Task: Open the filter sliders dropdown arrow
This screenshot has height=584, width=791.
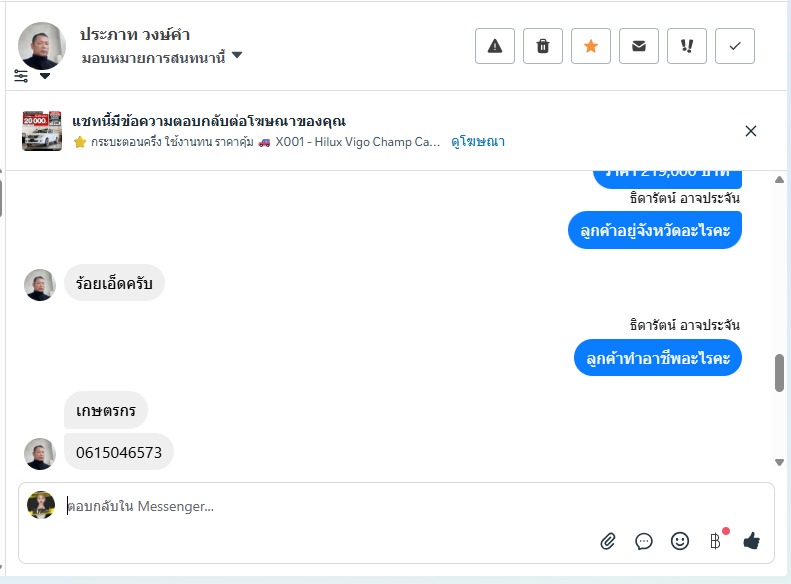Action: coord(45,76)
